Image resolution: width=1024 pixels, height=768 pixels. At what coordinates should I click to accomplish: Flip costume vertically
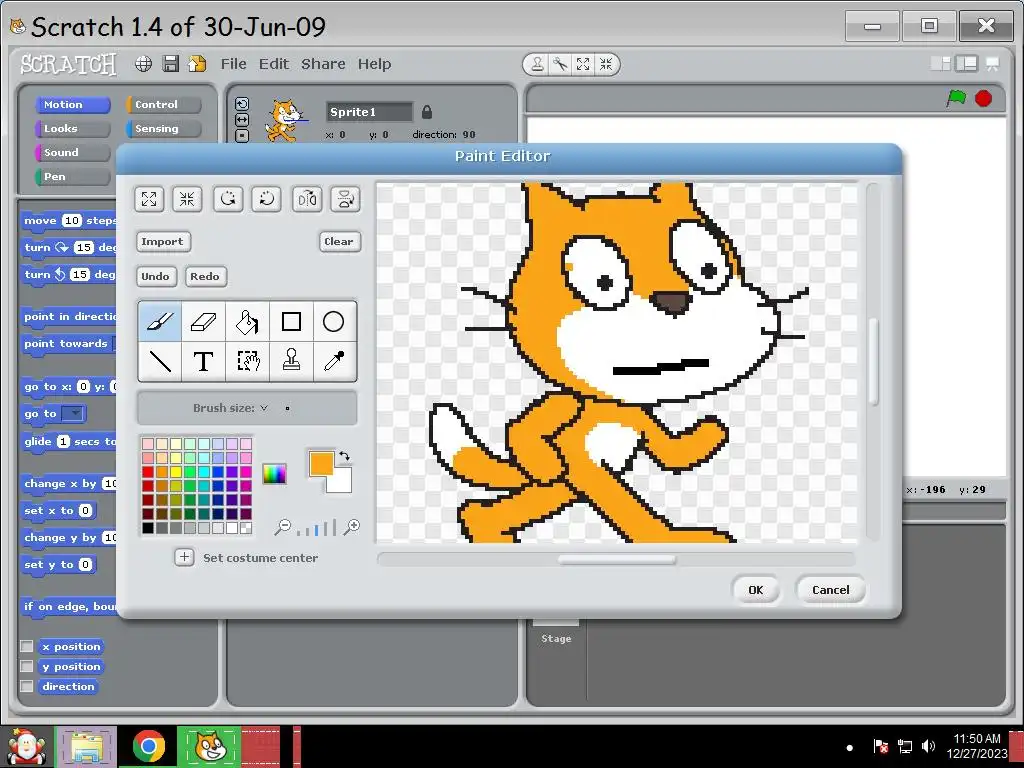(345, 199)
